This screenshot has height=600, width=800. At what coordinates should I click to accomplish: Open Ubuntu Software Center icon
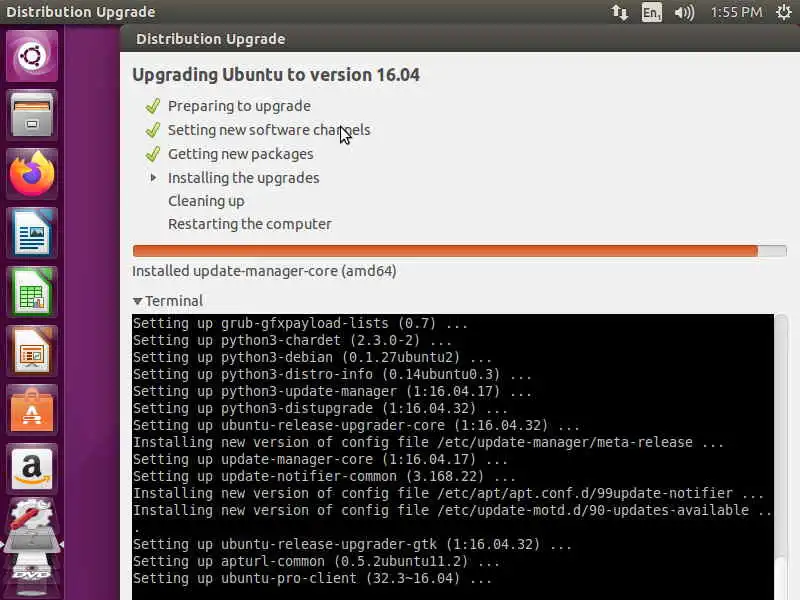[32, 410]
